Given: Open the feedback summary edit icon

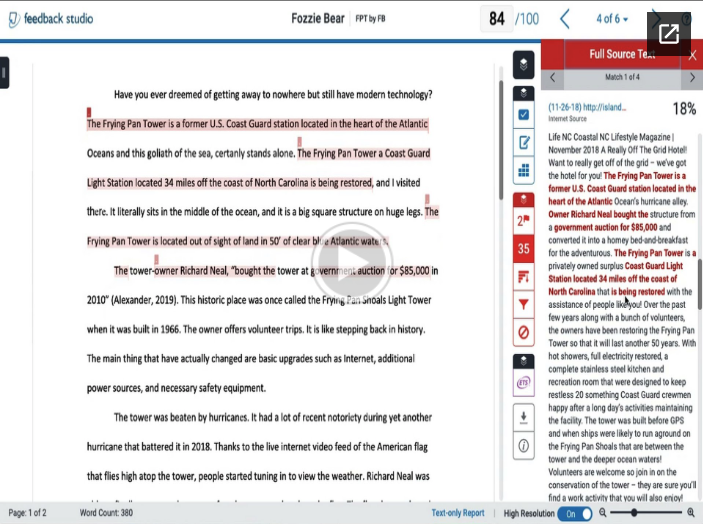Looking at the screenshot, I should 523,143.
